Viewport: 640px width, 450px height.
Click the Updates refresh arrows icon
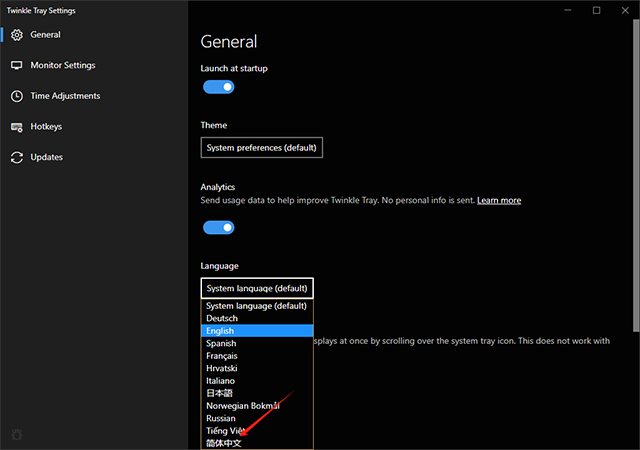click(x=17, y=158)
